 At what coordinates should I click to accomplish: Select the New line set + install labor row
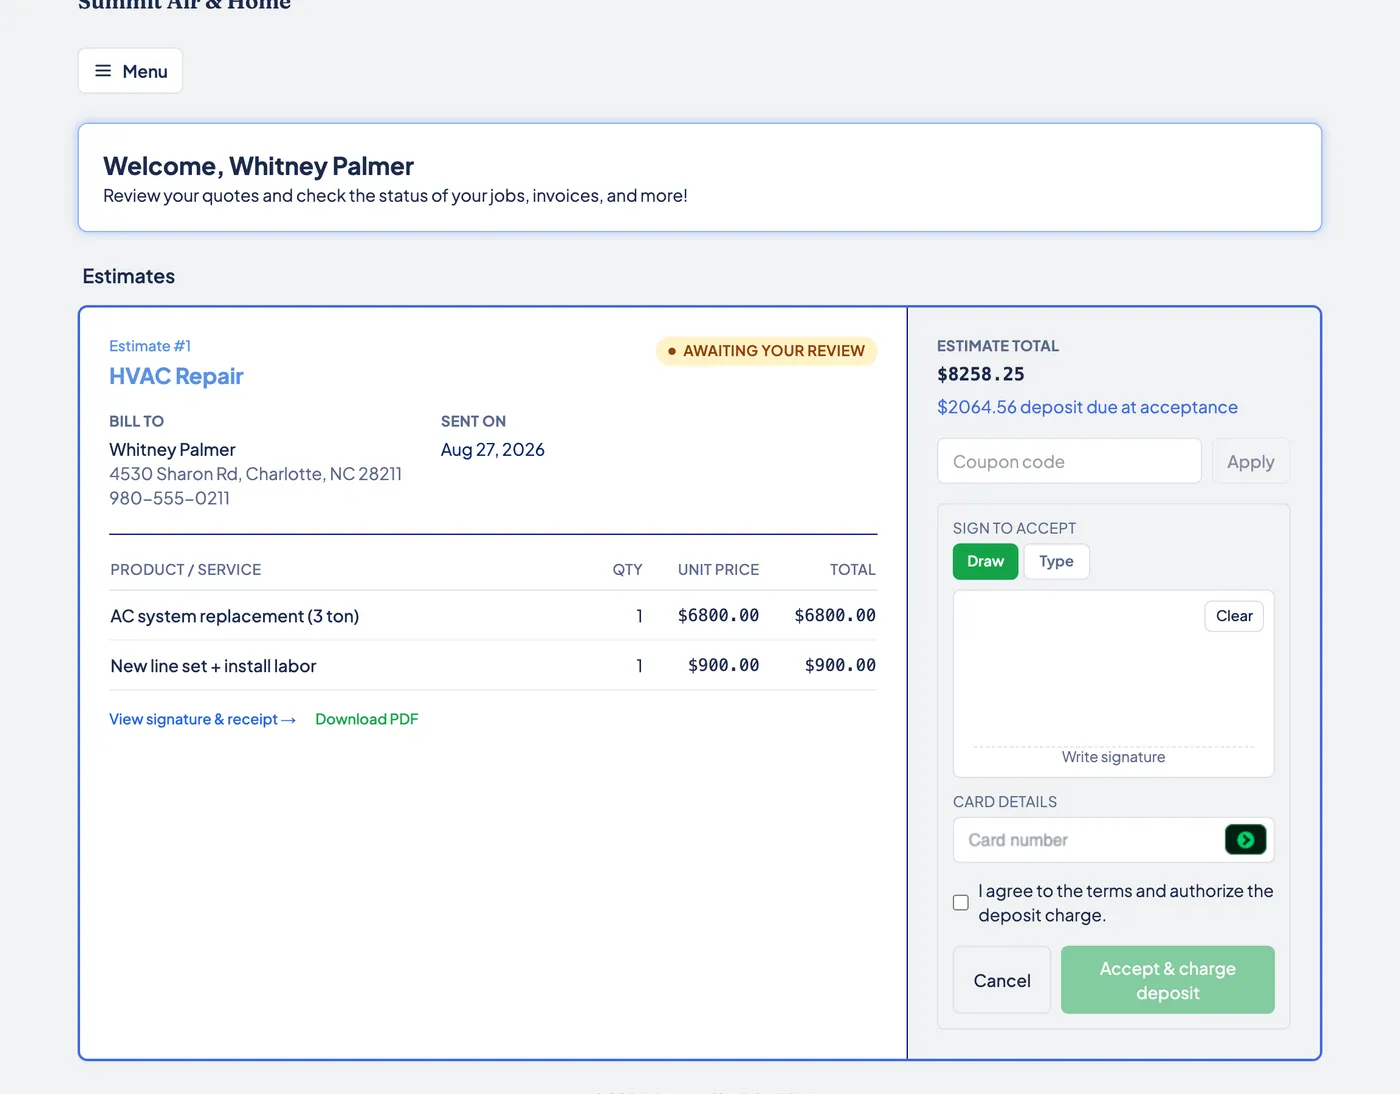coord(493,666)
